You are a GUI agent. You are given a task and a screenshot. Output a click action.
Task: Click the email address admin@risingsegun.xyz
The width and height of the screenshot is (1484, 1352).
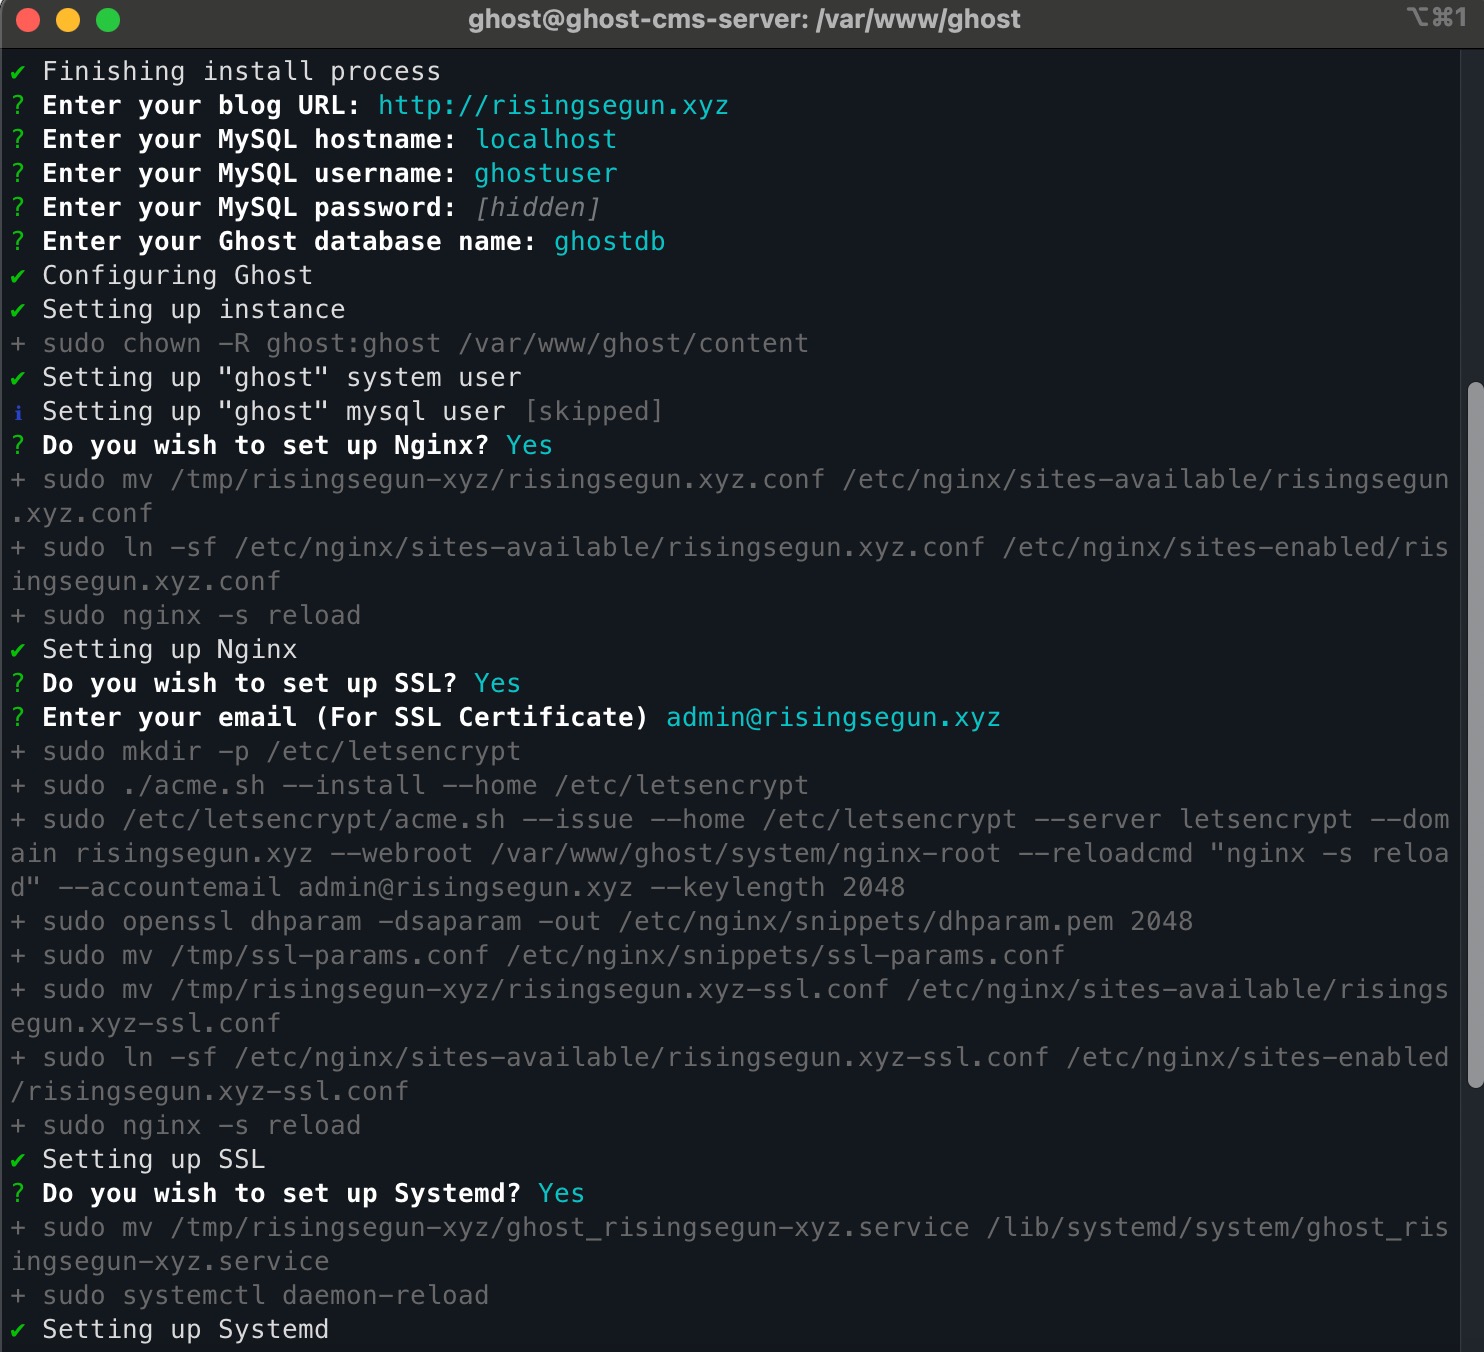(833, 717)
